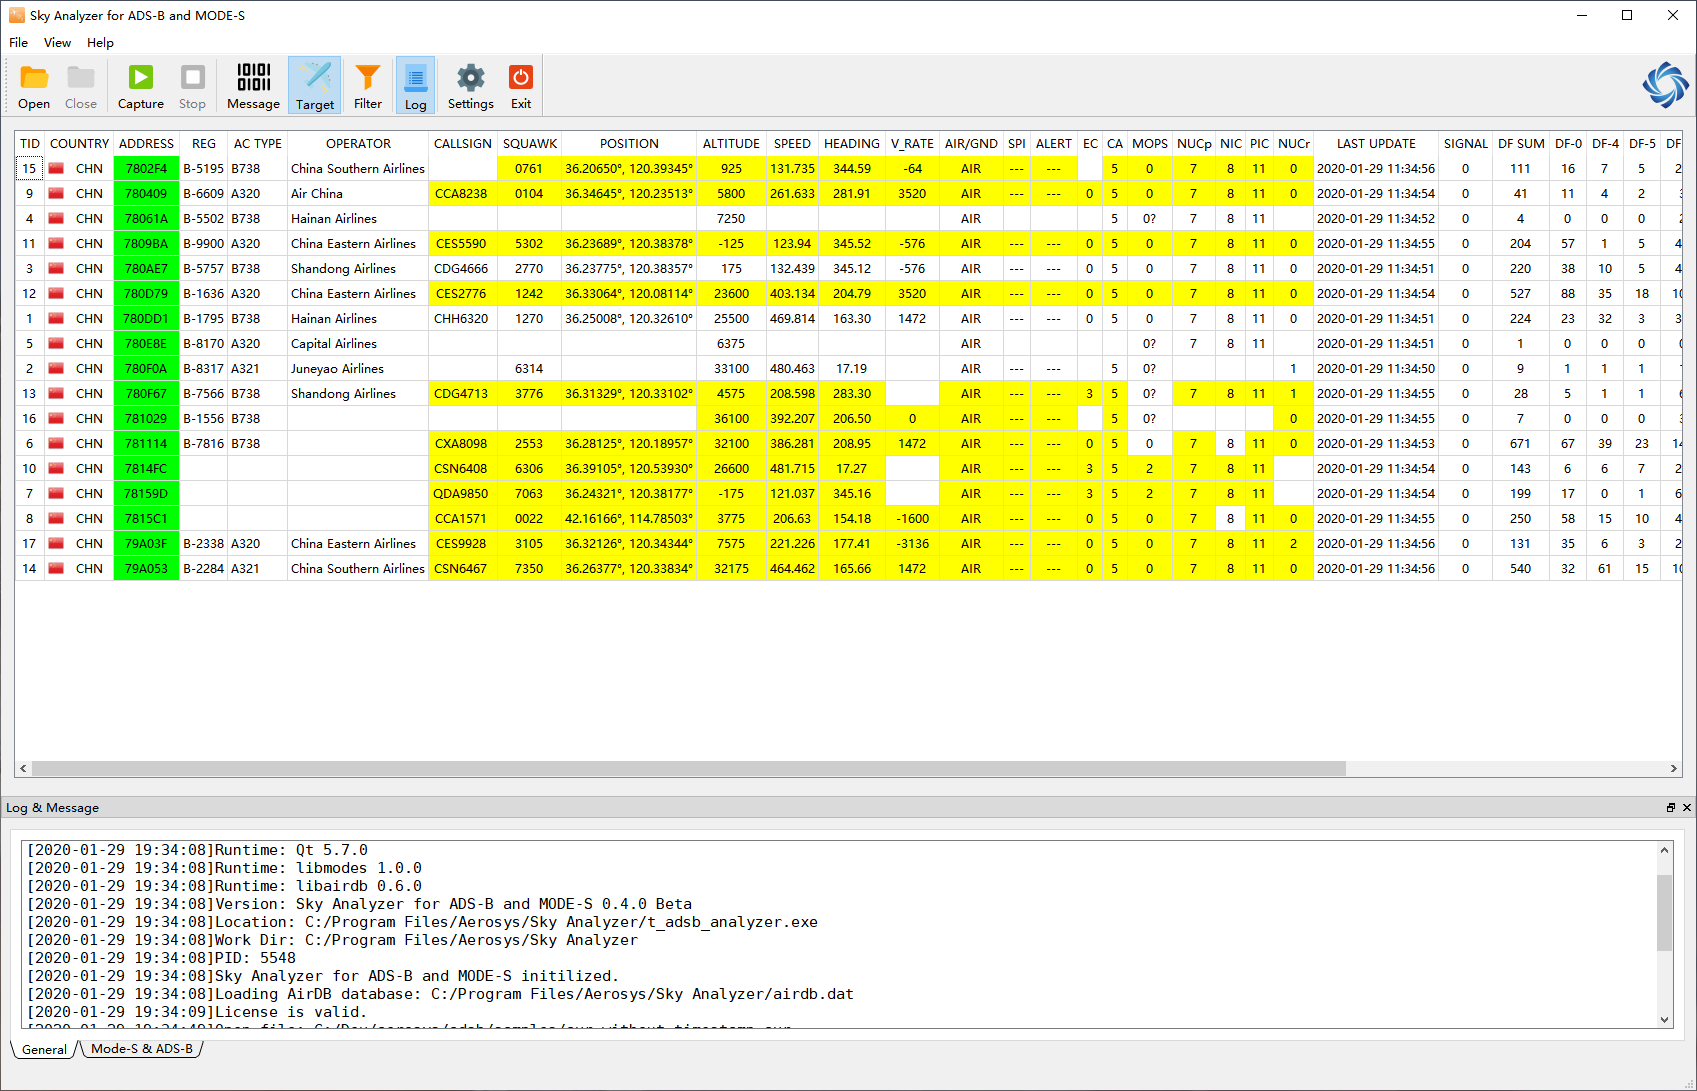Click callsign CHH6320 cell
1697x1091 pixels.
[x=462, y=318]
